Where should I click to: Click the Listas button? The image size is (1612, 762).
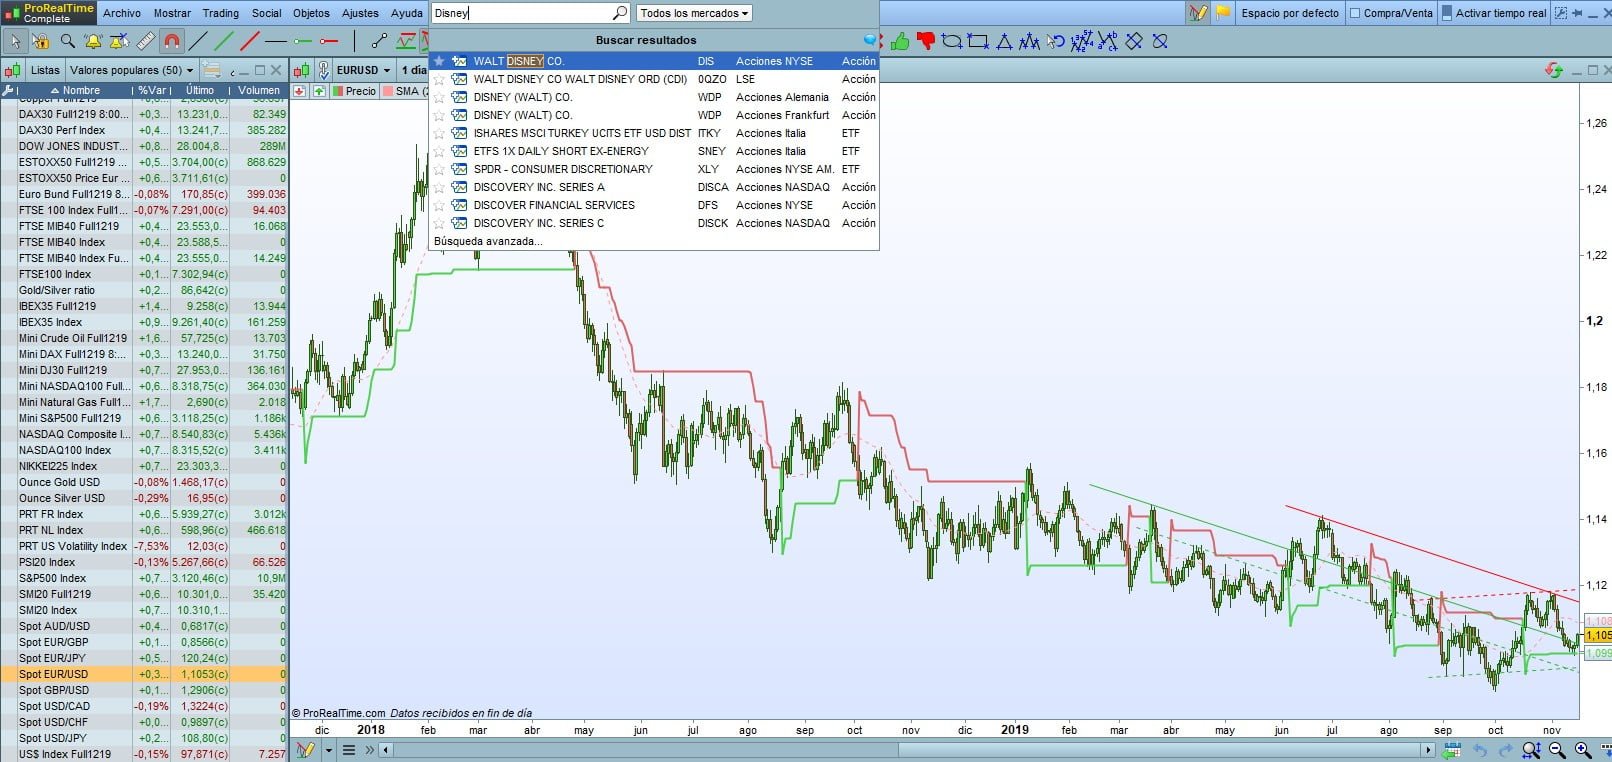[45, 70]
